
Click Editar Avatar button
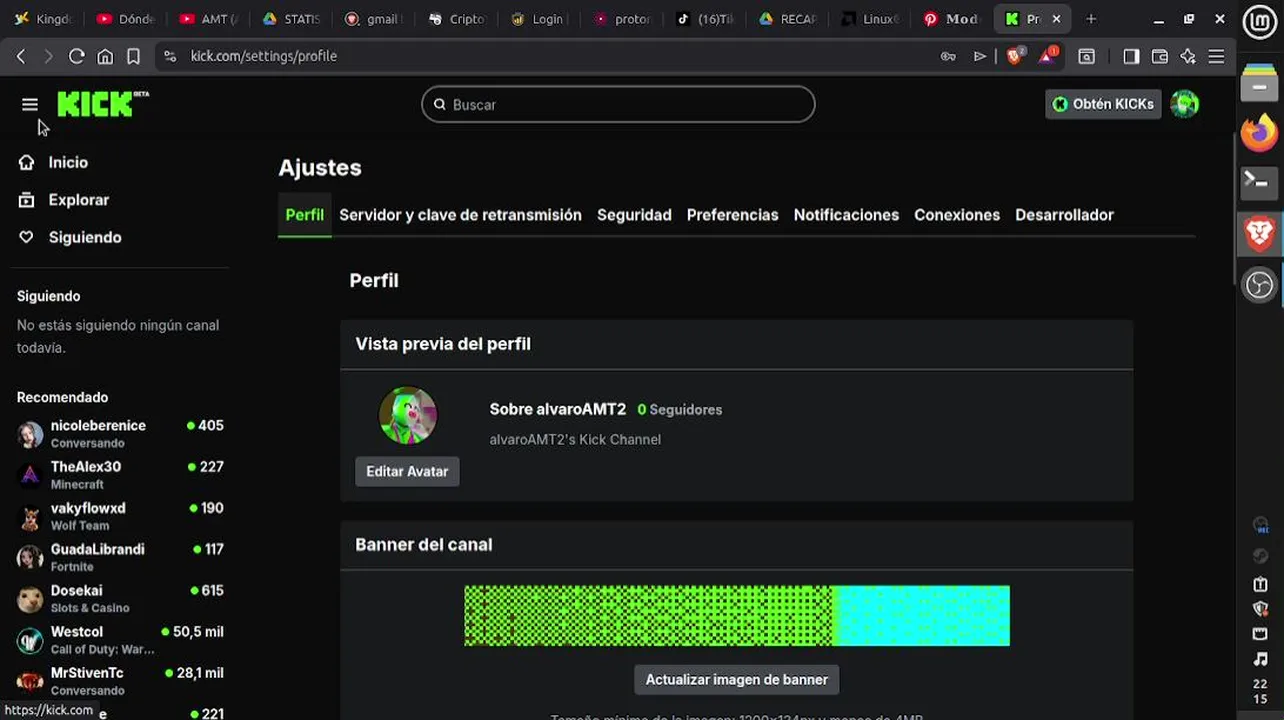407,471
